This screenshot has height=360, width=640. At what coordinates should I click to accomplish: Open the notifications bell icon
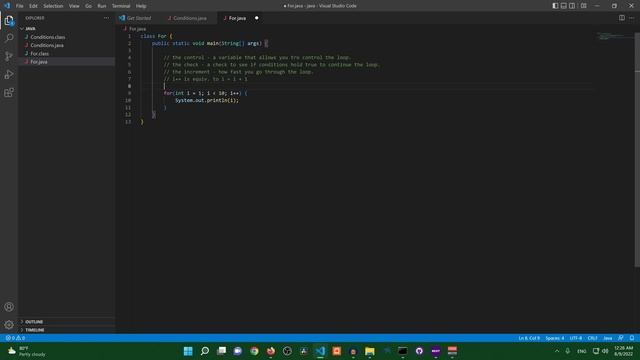click(632, 338)
